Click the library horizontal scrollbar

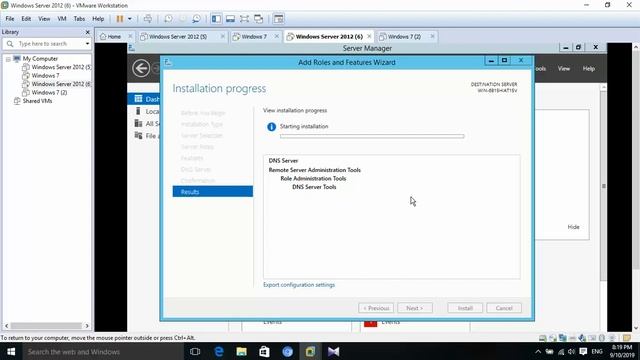click(47, 326)
